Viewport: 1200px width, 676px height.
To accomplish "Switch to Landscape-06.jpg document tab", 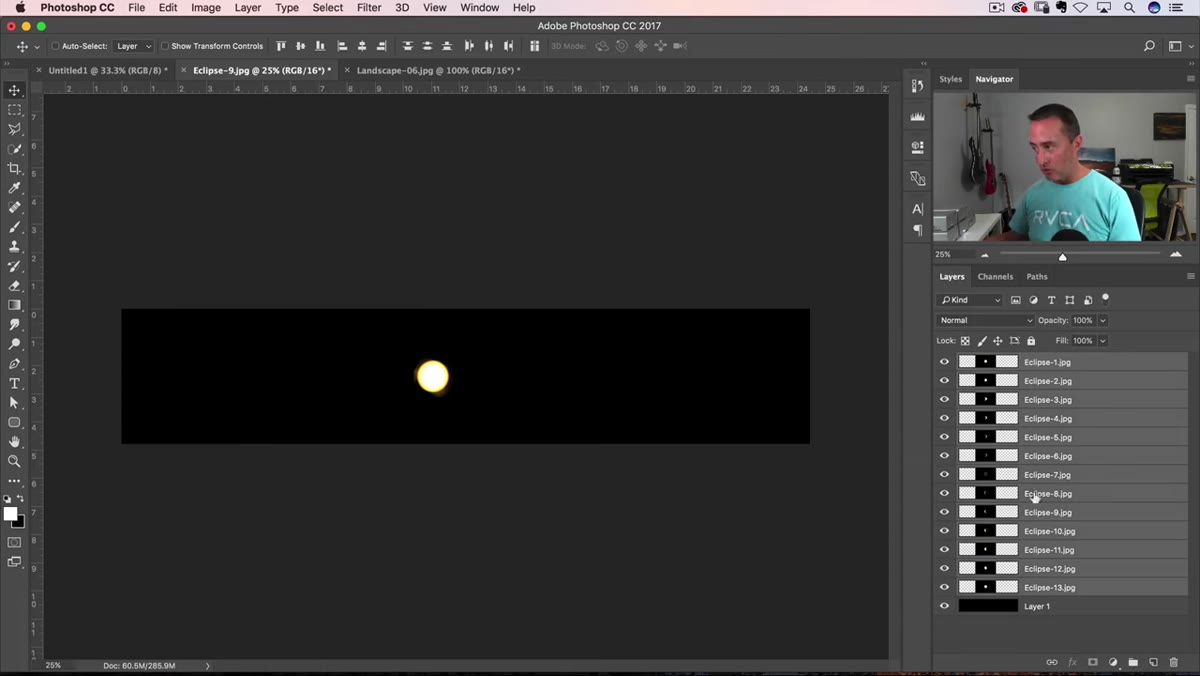I will (x=438, y=71).
